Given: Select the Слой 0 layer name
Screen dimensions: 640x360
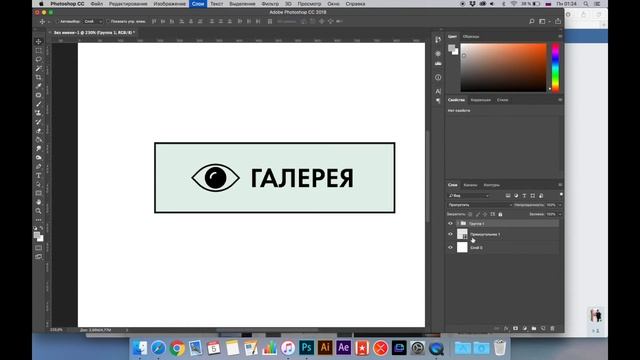Looking at the screenshot, I should click(x=476, y=247).
